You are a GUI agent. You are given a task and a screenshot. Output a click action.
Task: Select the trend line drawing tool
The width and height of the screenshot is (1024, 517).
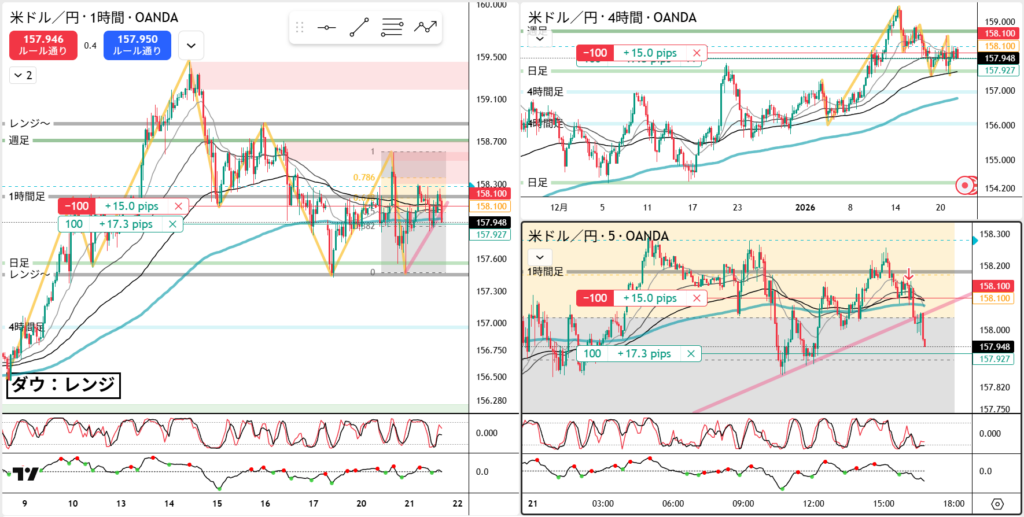click(x=358, y=29)
